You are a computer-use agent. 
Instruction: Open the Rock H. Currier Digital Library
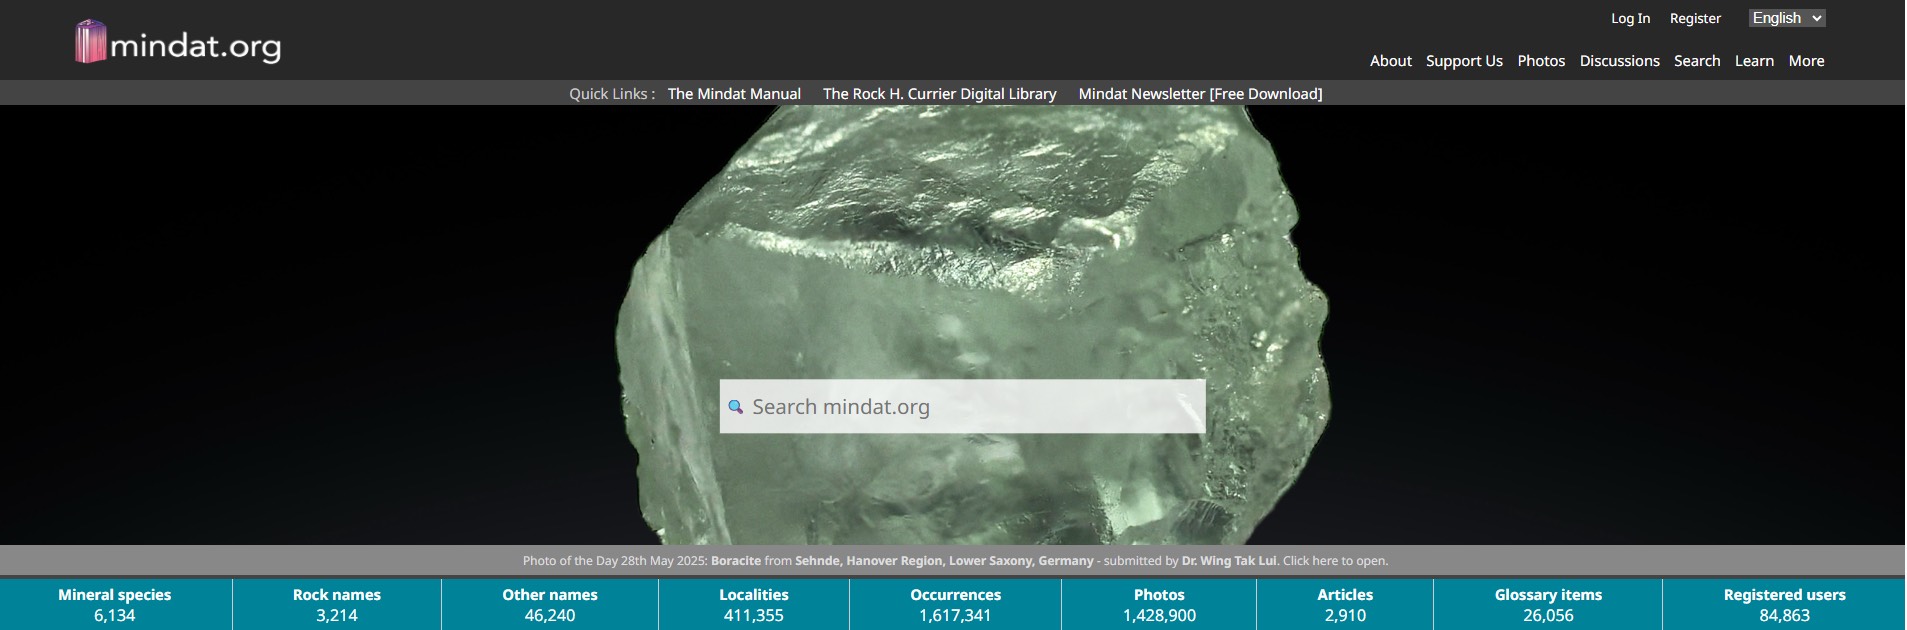tap(939, 94)
